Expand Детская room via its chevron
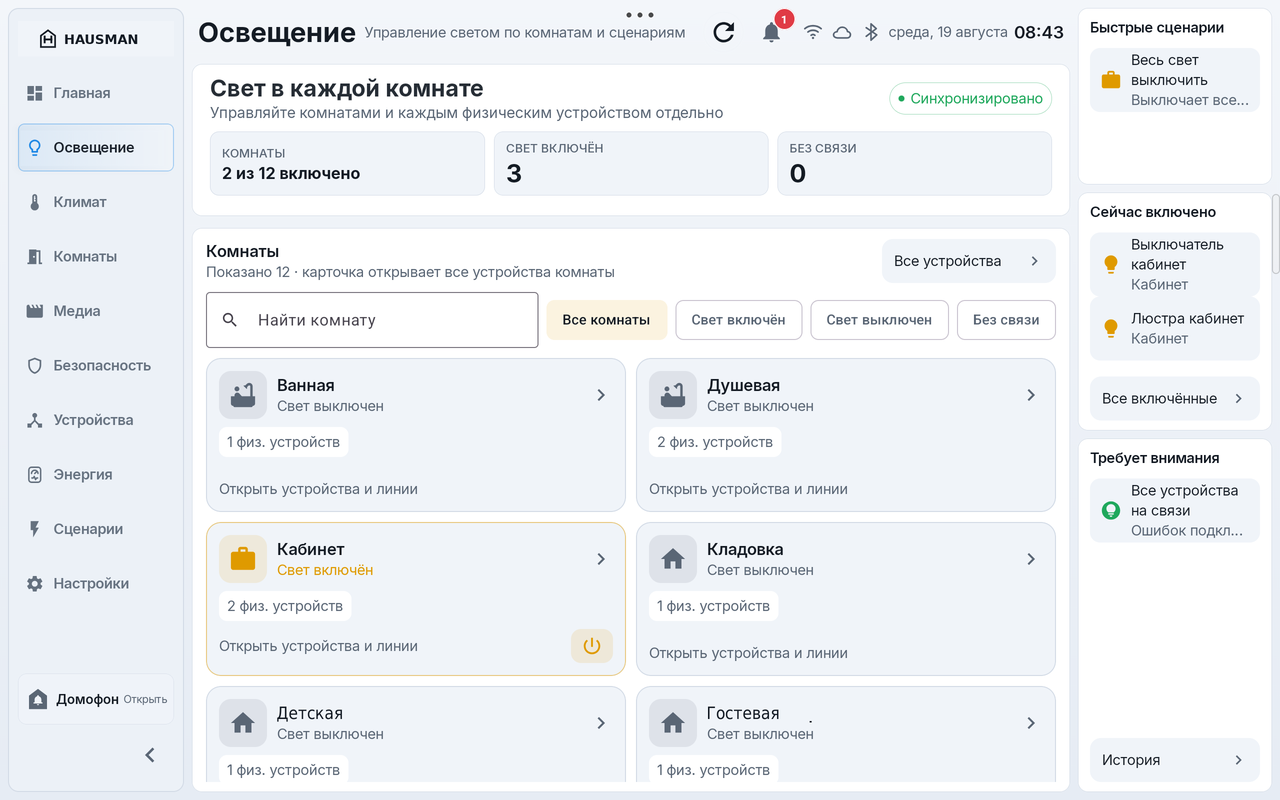The height and width of the screenshot is (800, 1280). [601, 723]
